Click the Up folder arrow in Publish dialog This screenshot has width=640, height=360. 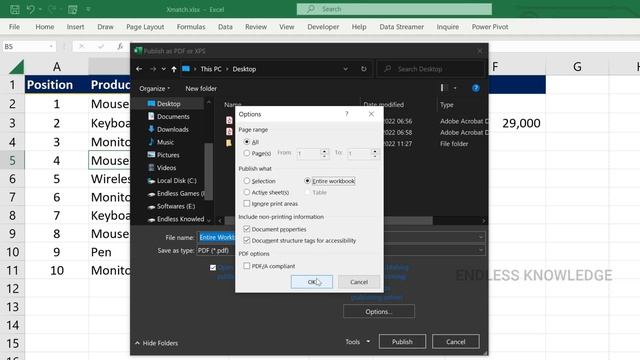tap(174, 69)
